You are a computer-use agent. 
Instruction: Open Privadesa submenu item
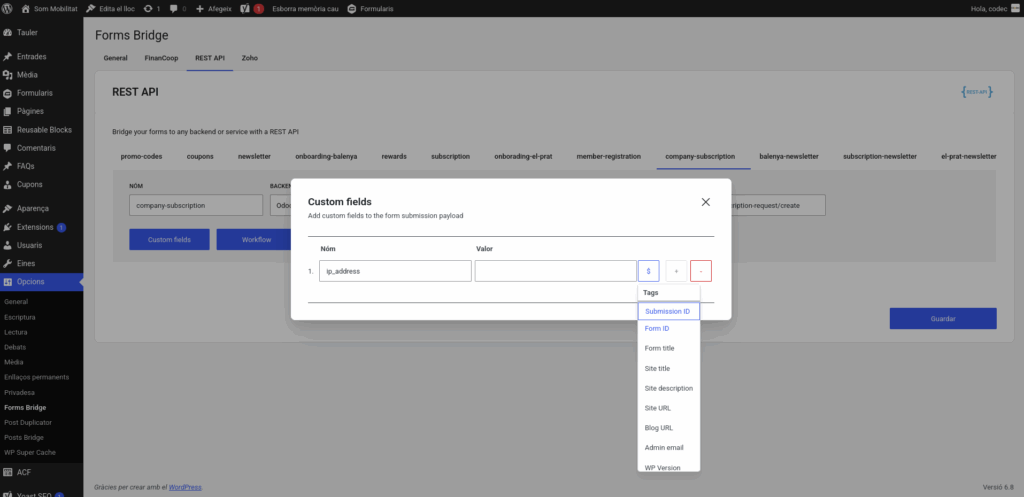click(x=20, y=393)
